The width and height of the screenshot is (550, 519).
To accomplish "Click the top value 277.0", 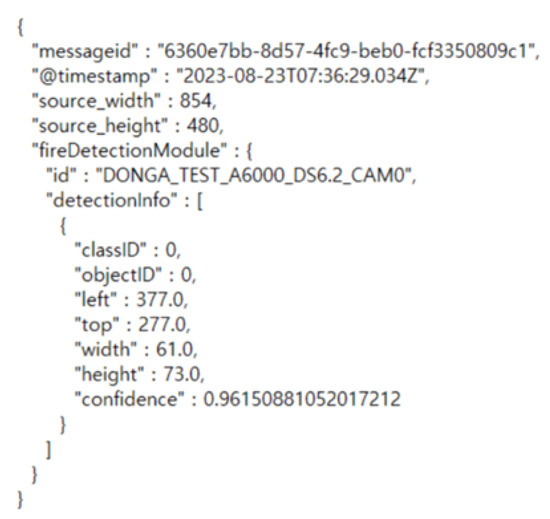I will point(162,325).
